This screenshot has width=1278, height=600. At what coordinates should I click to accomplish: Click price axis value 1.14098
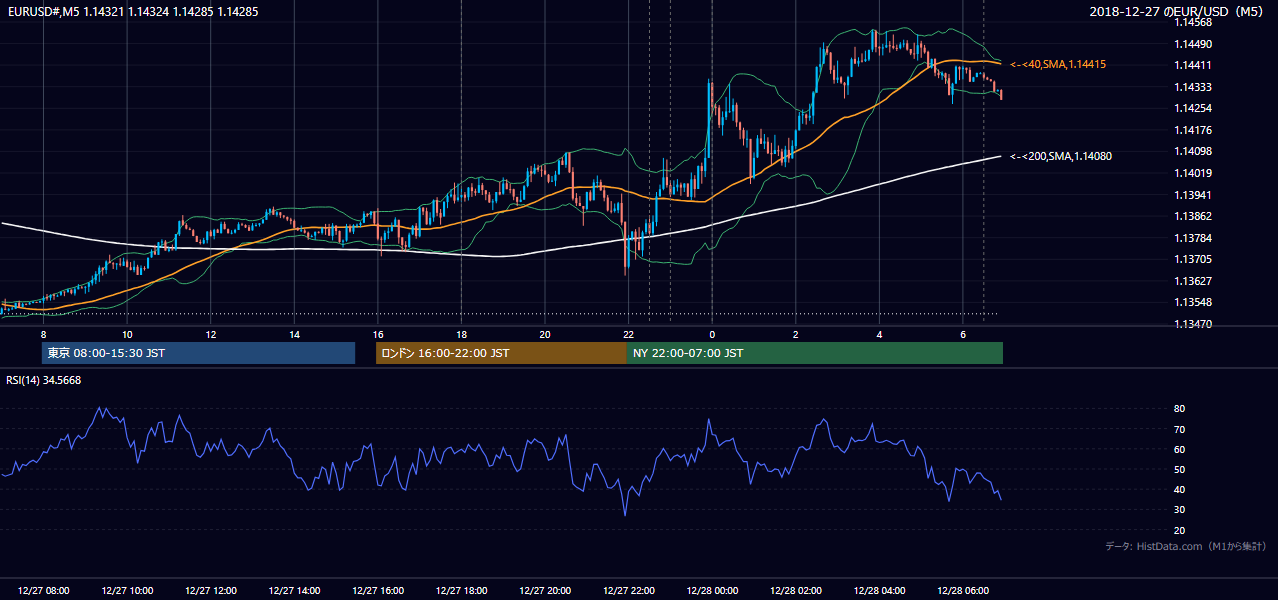coord(1194,151)
